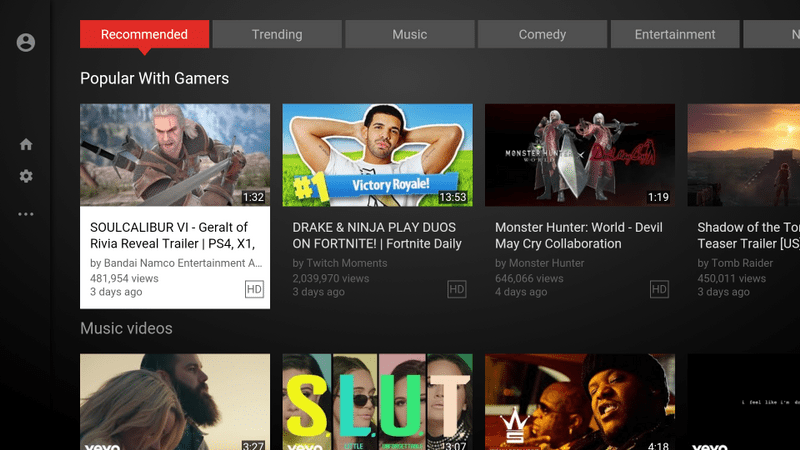
Task: Click HD badge on Drake & Ninja card
Action: [457, 289]
